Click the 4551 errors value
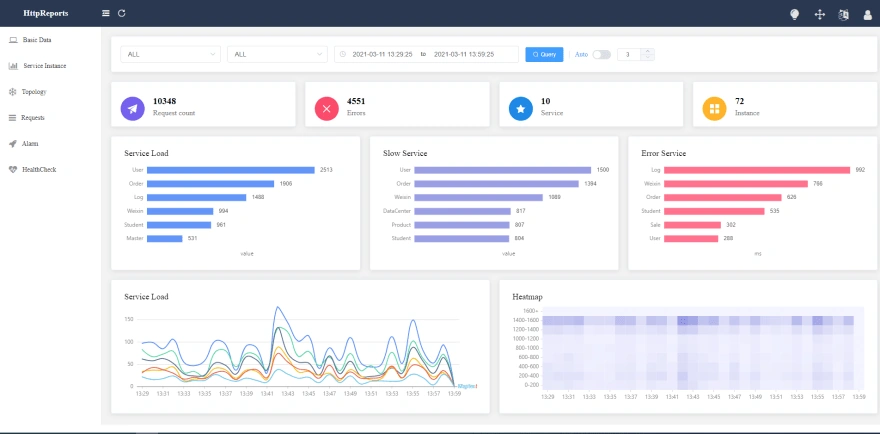This screenshot has width=880, height=434. point(356,101)
